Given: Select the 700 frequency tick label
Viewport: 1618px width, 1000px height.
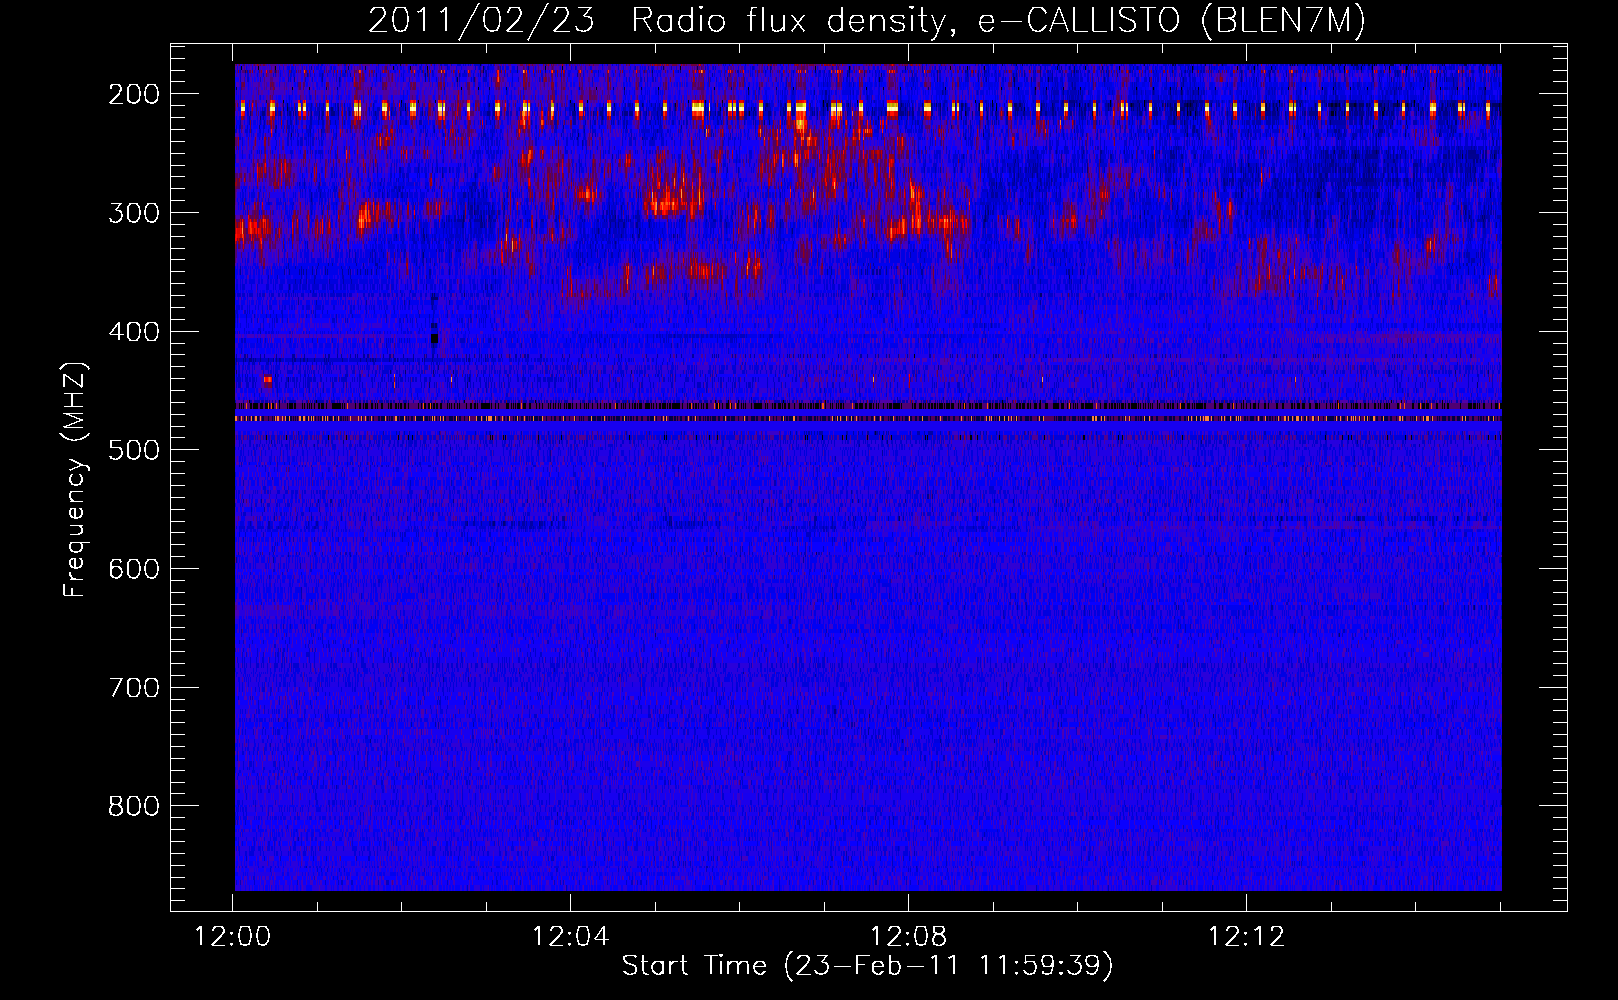Looking at the screenshot, I should coord(134,688).
